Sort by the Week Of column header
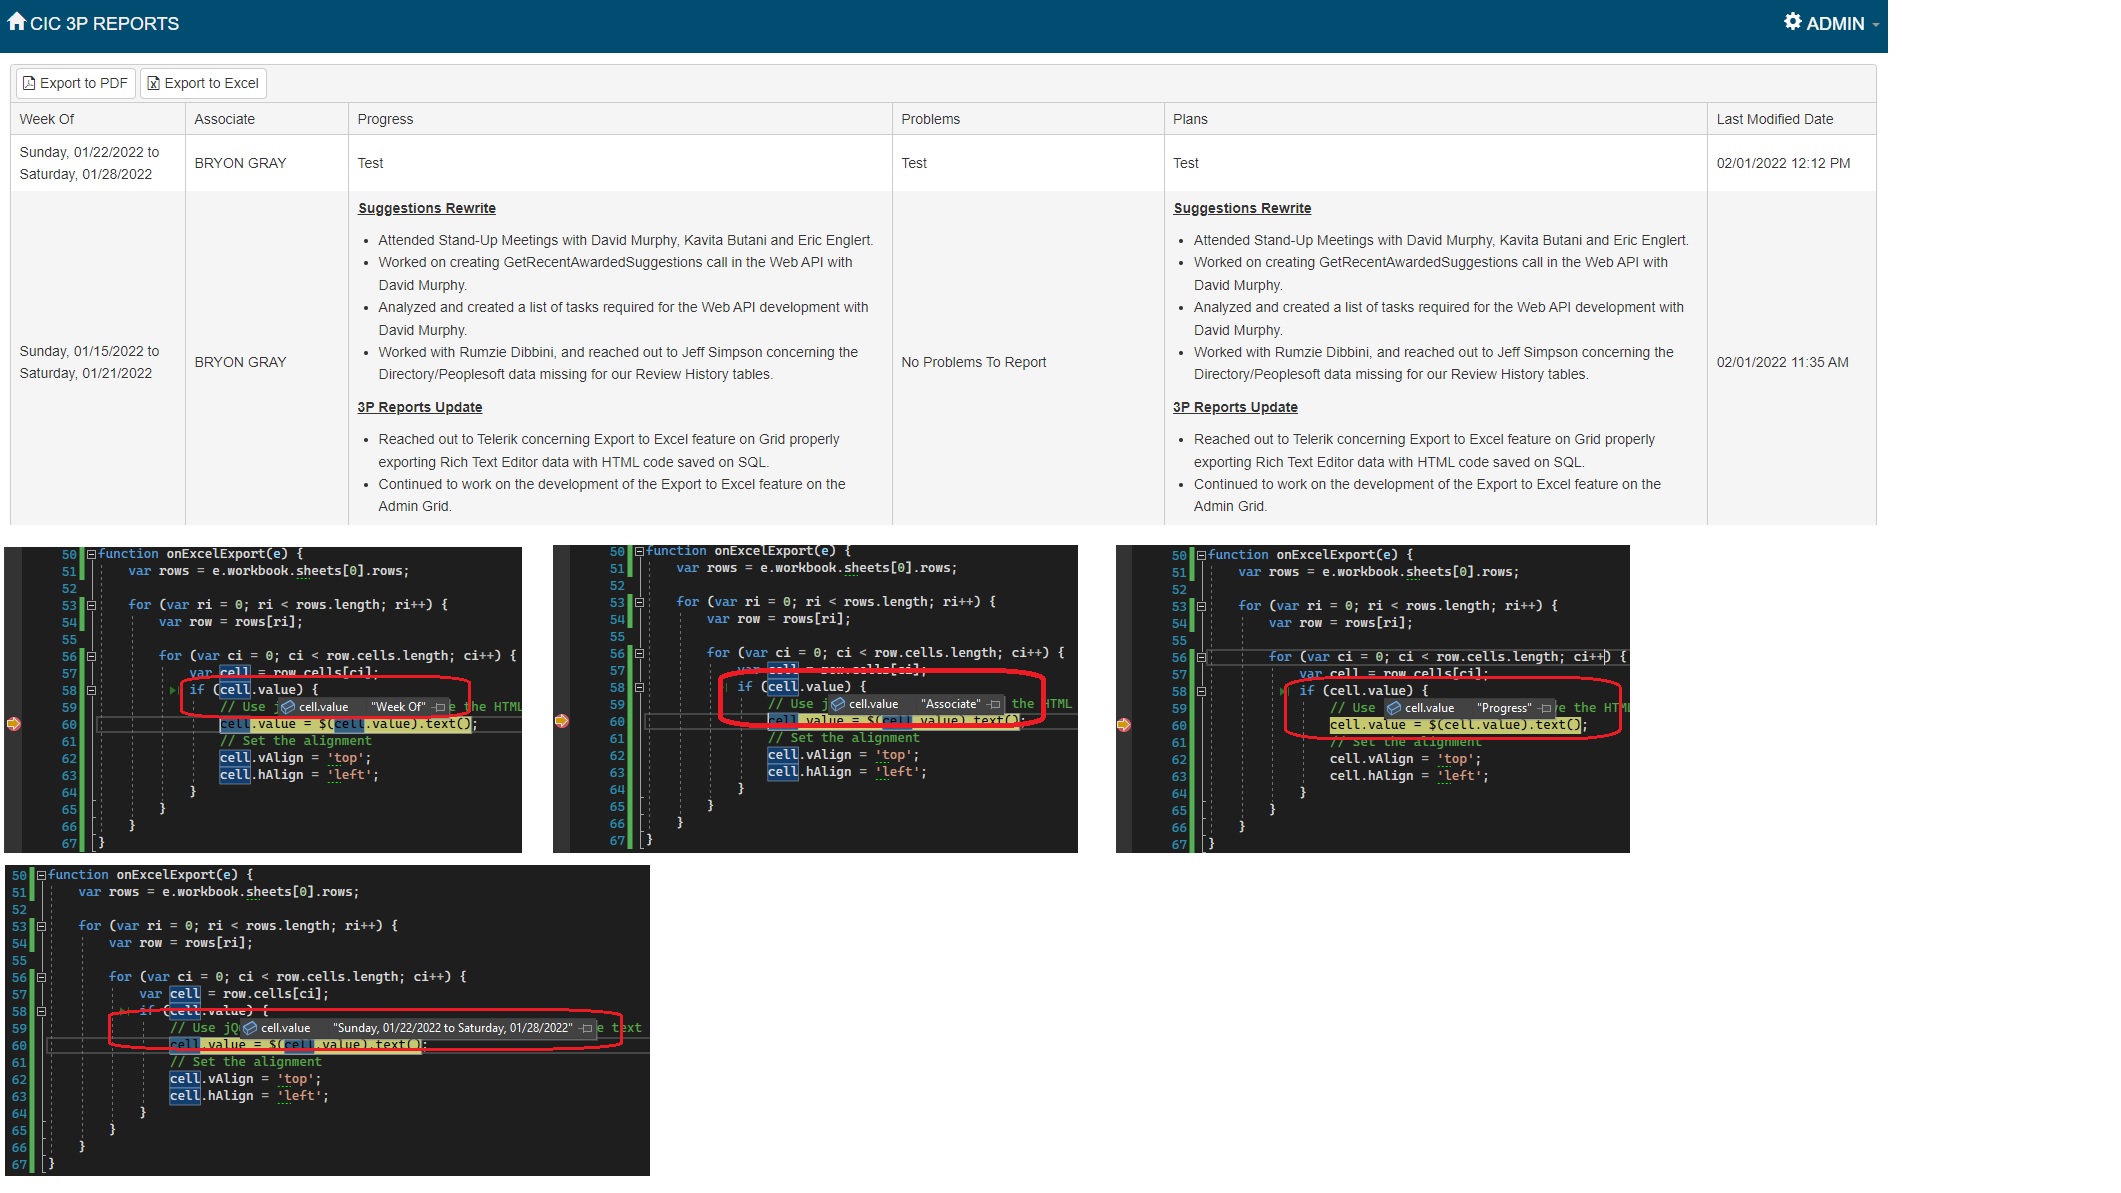This screenshot has height=1193, width=2121. [x=47, y=119]
